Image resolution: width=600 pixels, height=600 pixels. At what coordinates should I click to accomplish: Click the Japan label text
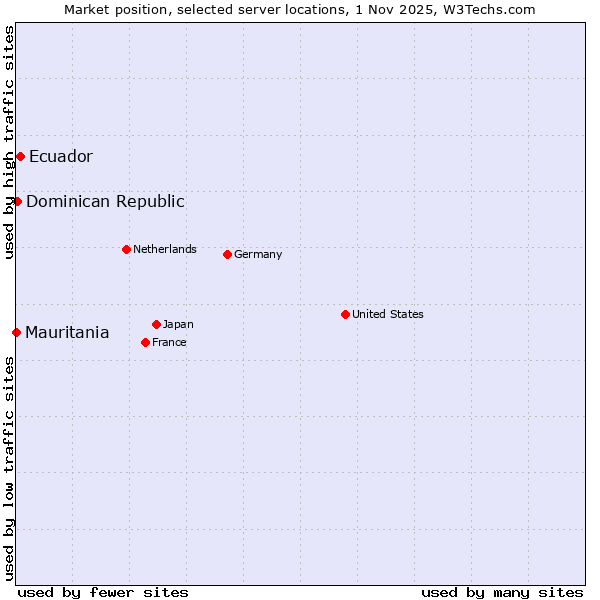pyautogui.click(x=178, y=324)
